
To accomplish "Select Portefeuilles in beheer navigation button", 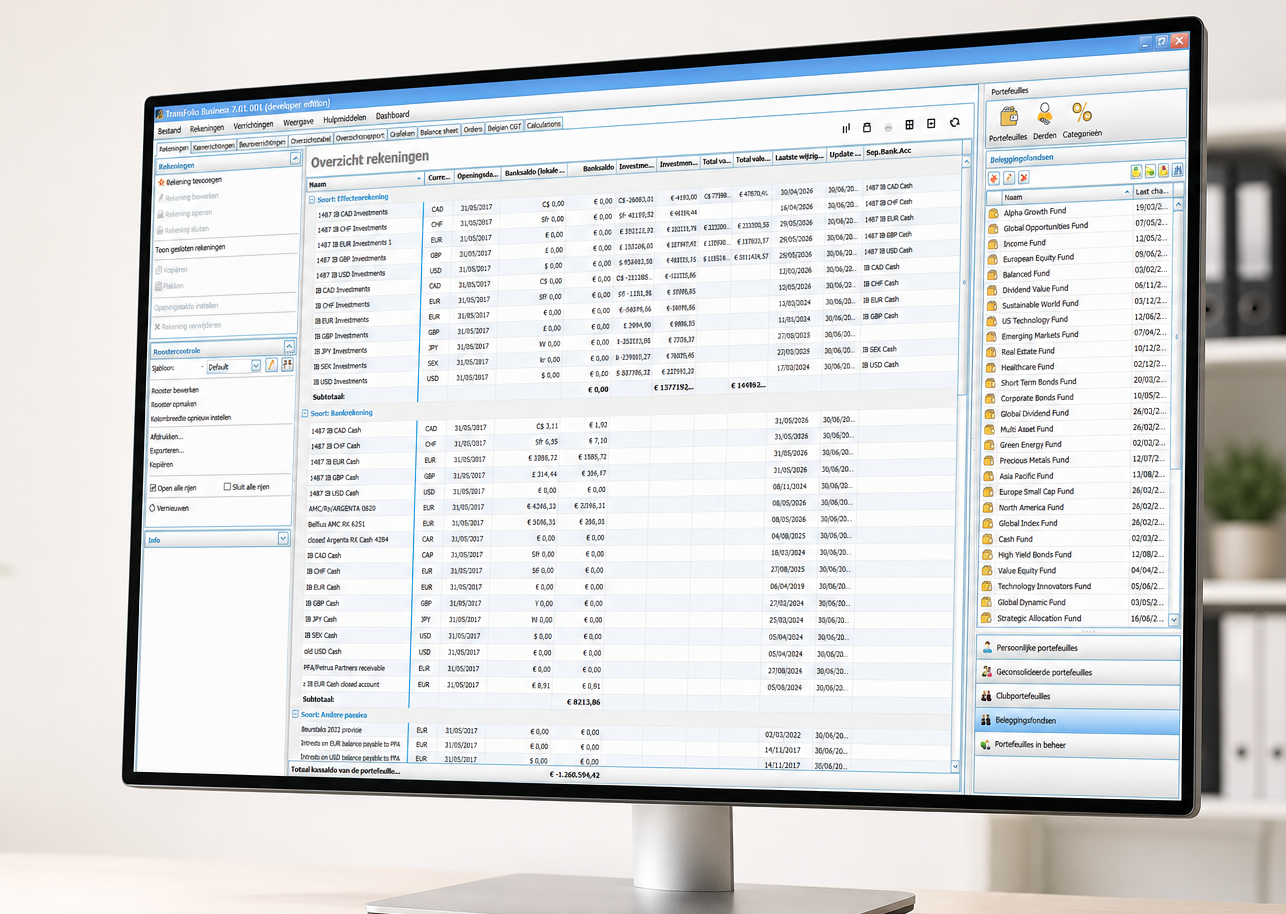I will coord(1077,745).
